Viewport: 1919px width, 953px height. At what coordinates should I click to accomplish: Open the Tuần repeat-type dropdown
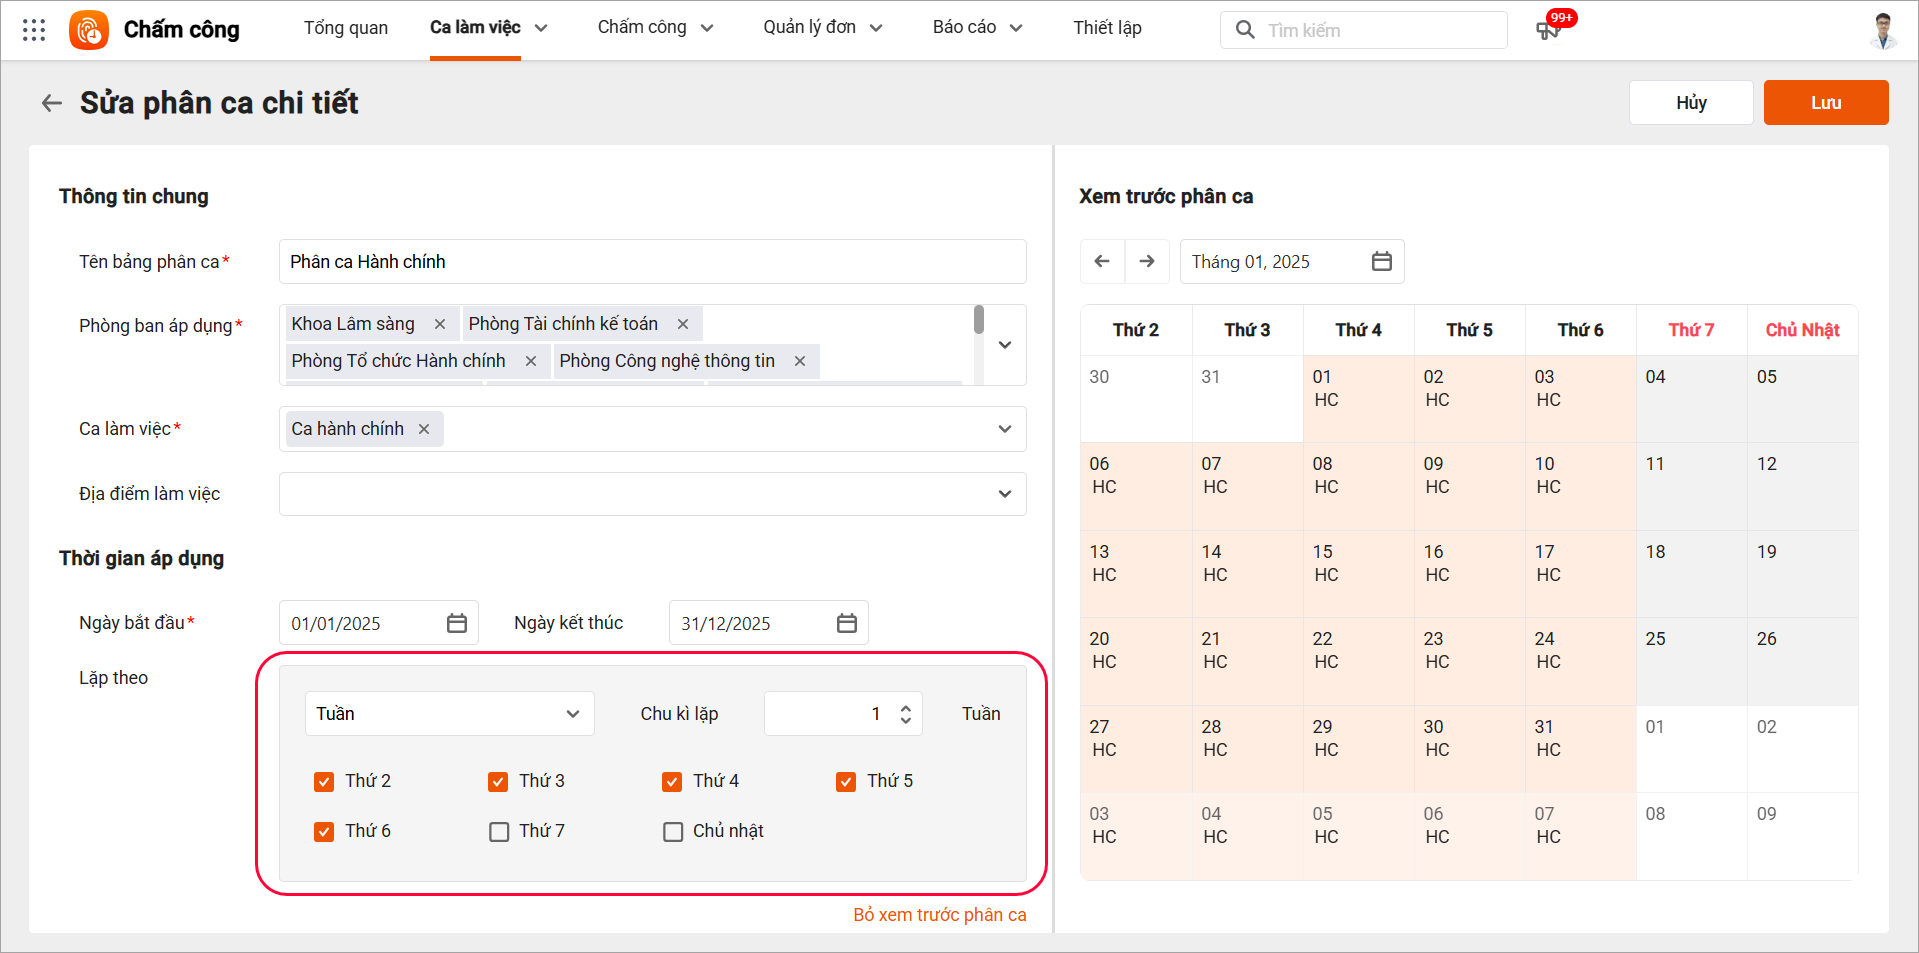click(449, 714)
